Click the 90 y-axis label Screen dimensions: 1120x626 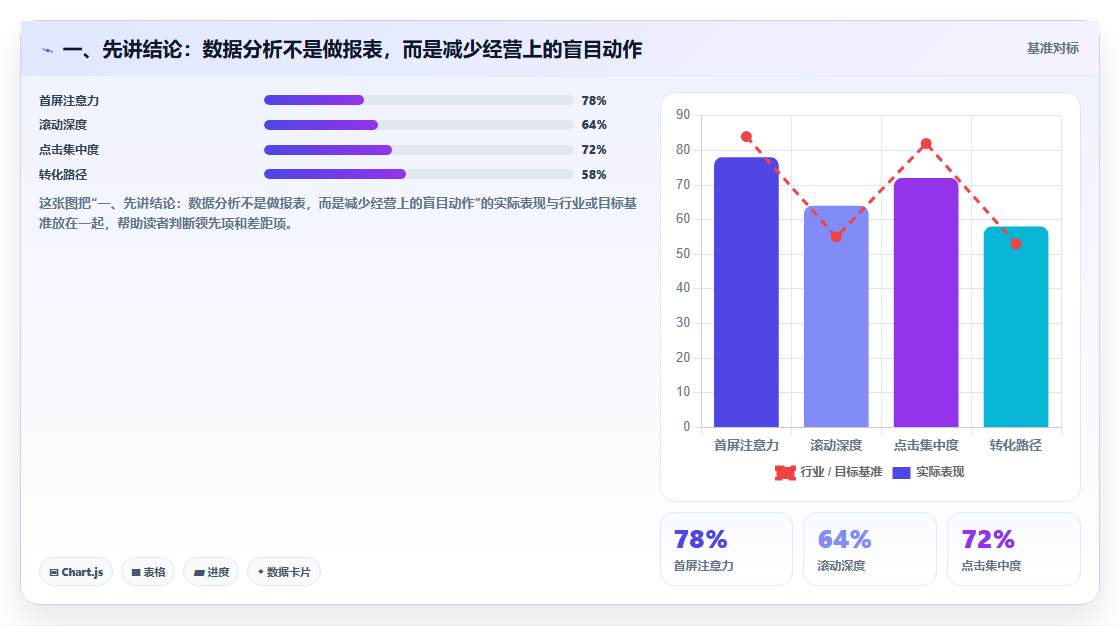tap(683, 114)
